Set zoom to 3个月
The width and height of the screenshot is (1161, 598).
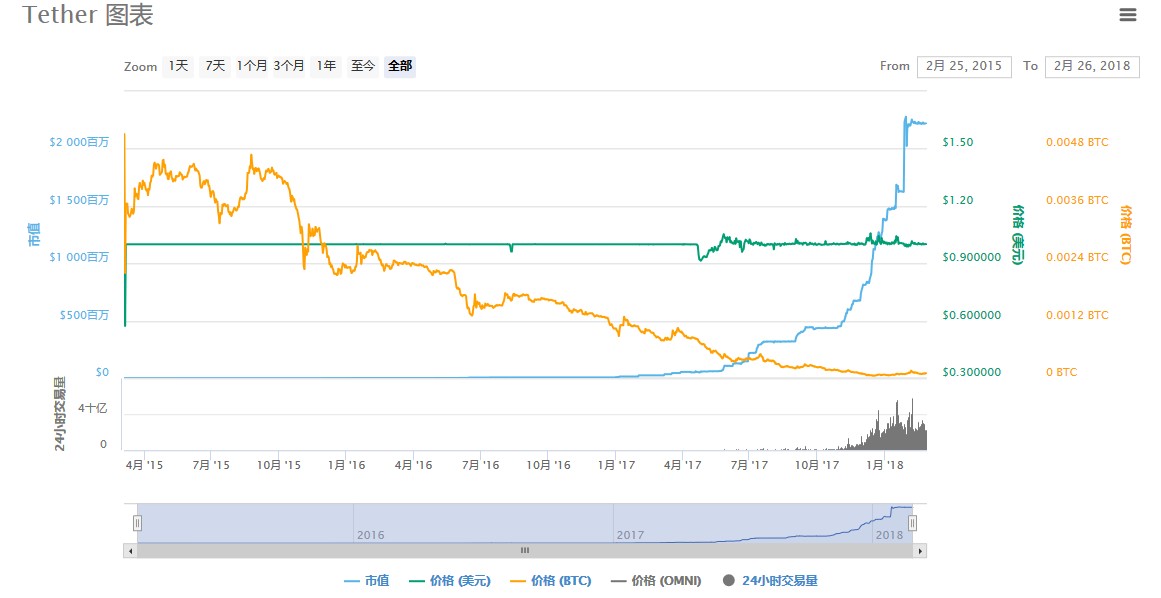click(289, 66)
